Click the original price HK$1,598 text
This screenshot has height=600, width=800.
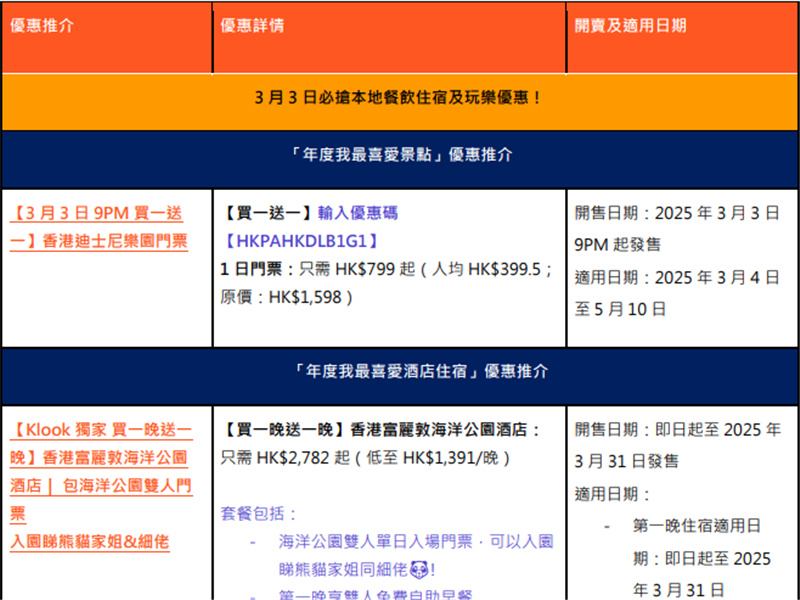tap(304, 297)
